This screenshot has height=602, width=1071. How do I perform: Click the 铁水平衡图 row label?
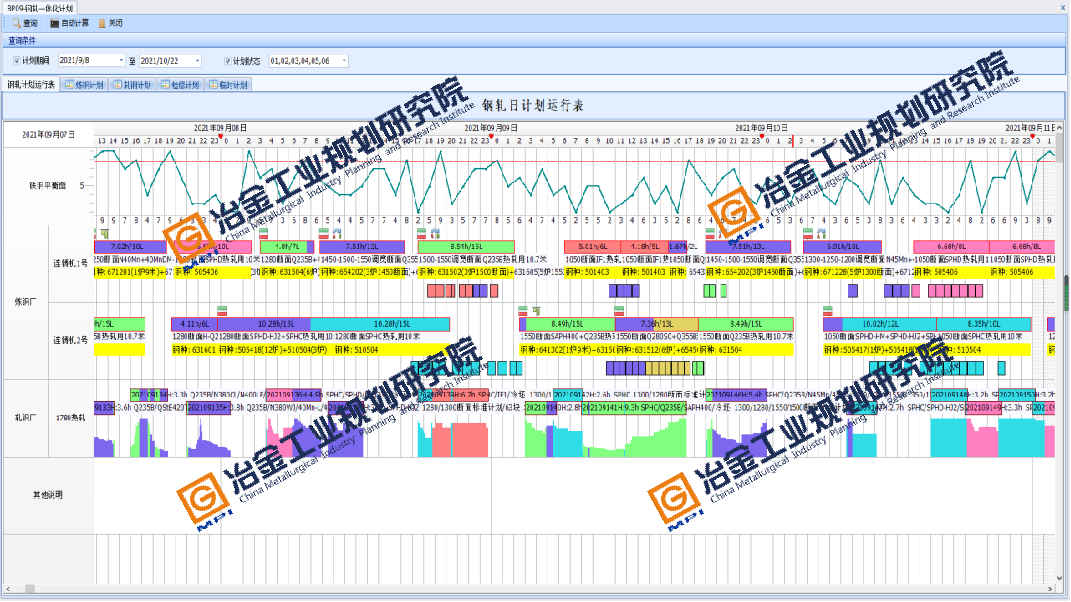pos(48,186)
